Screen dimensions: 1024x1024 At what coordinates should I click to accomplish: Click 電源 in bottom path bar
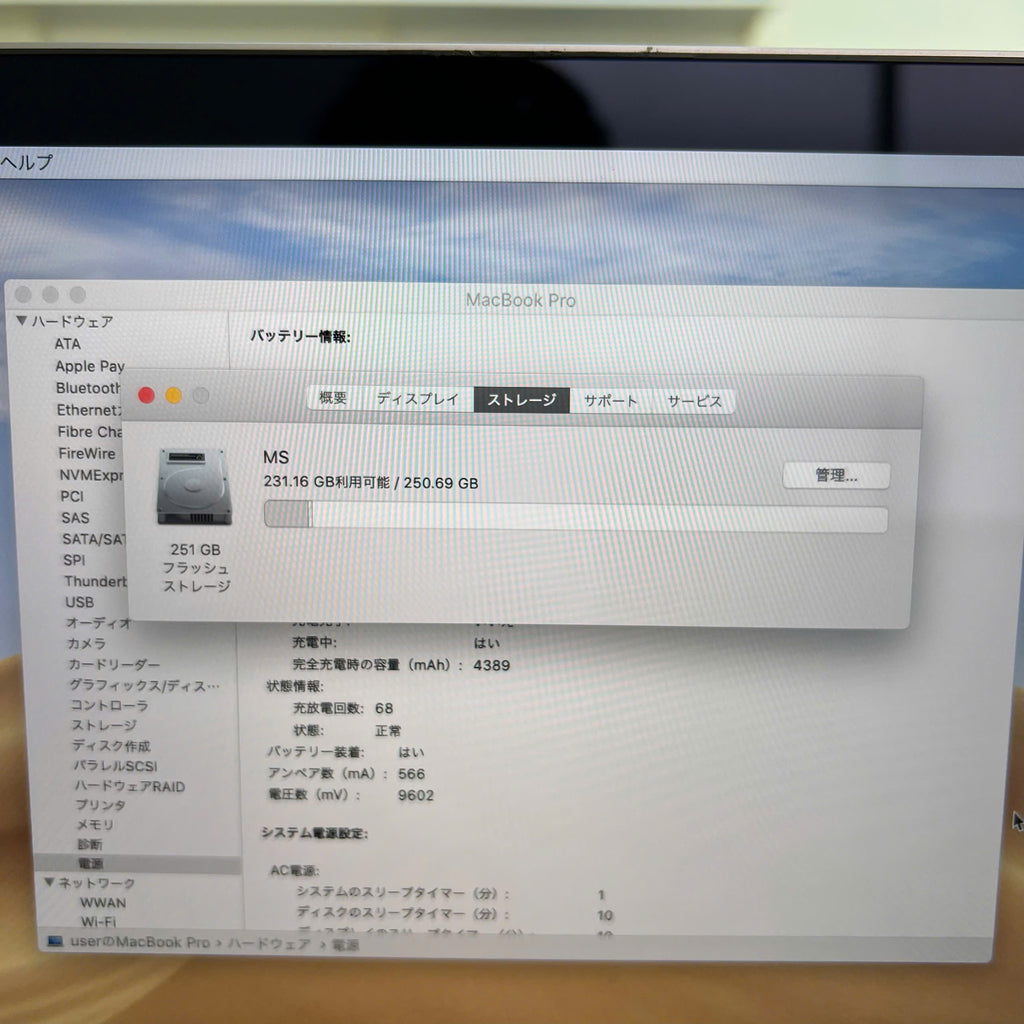point(345,944)
